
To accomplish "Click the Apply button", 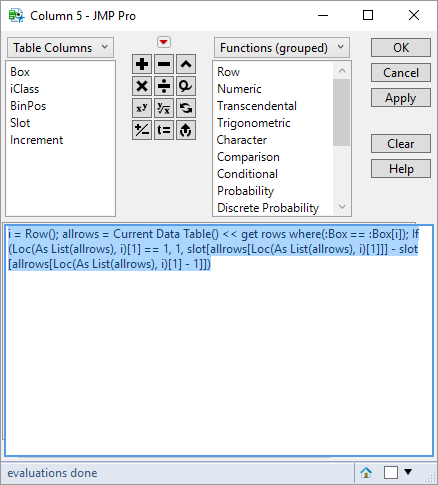I will (x=401, y=98).
